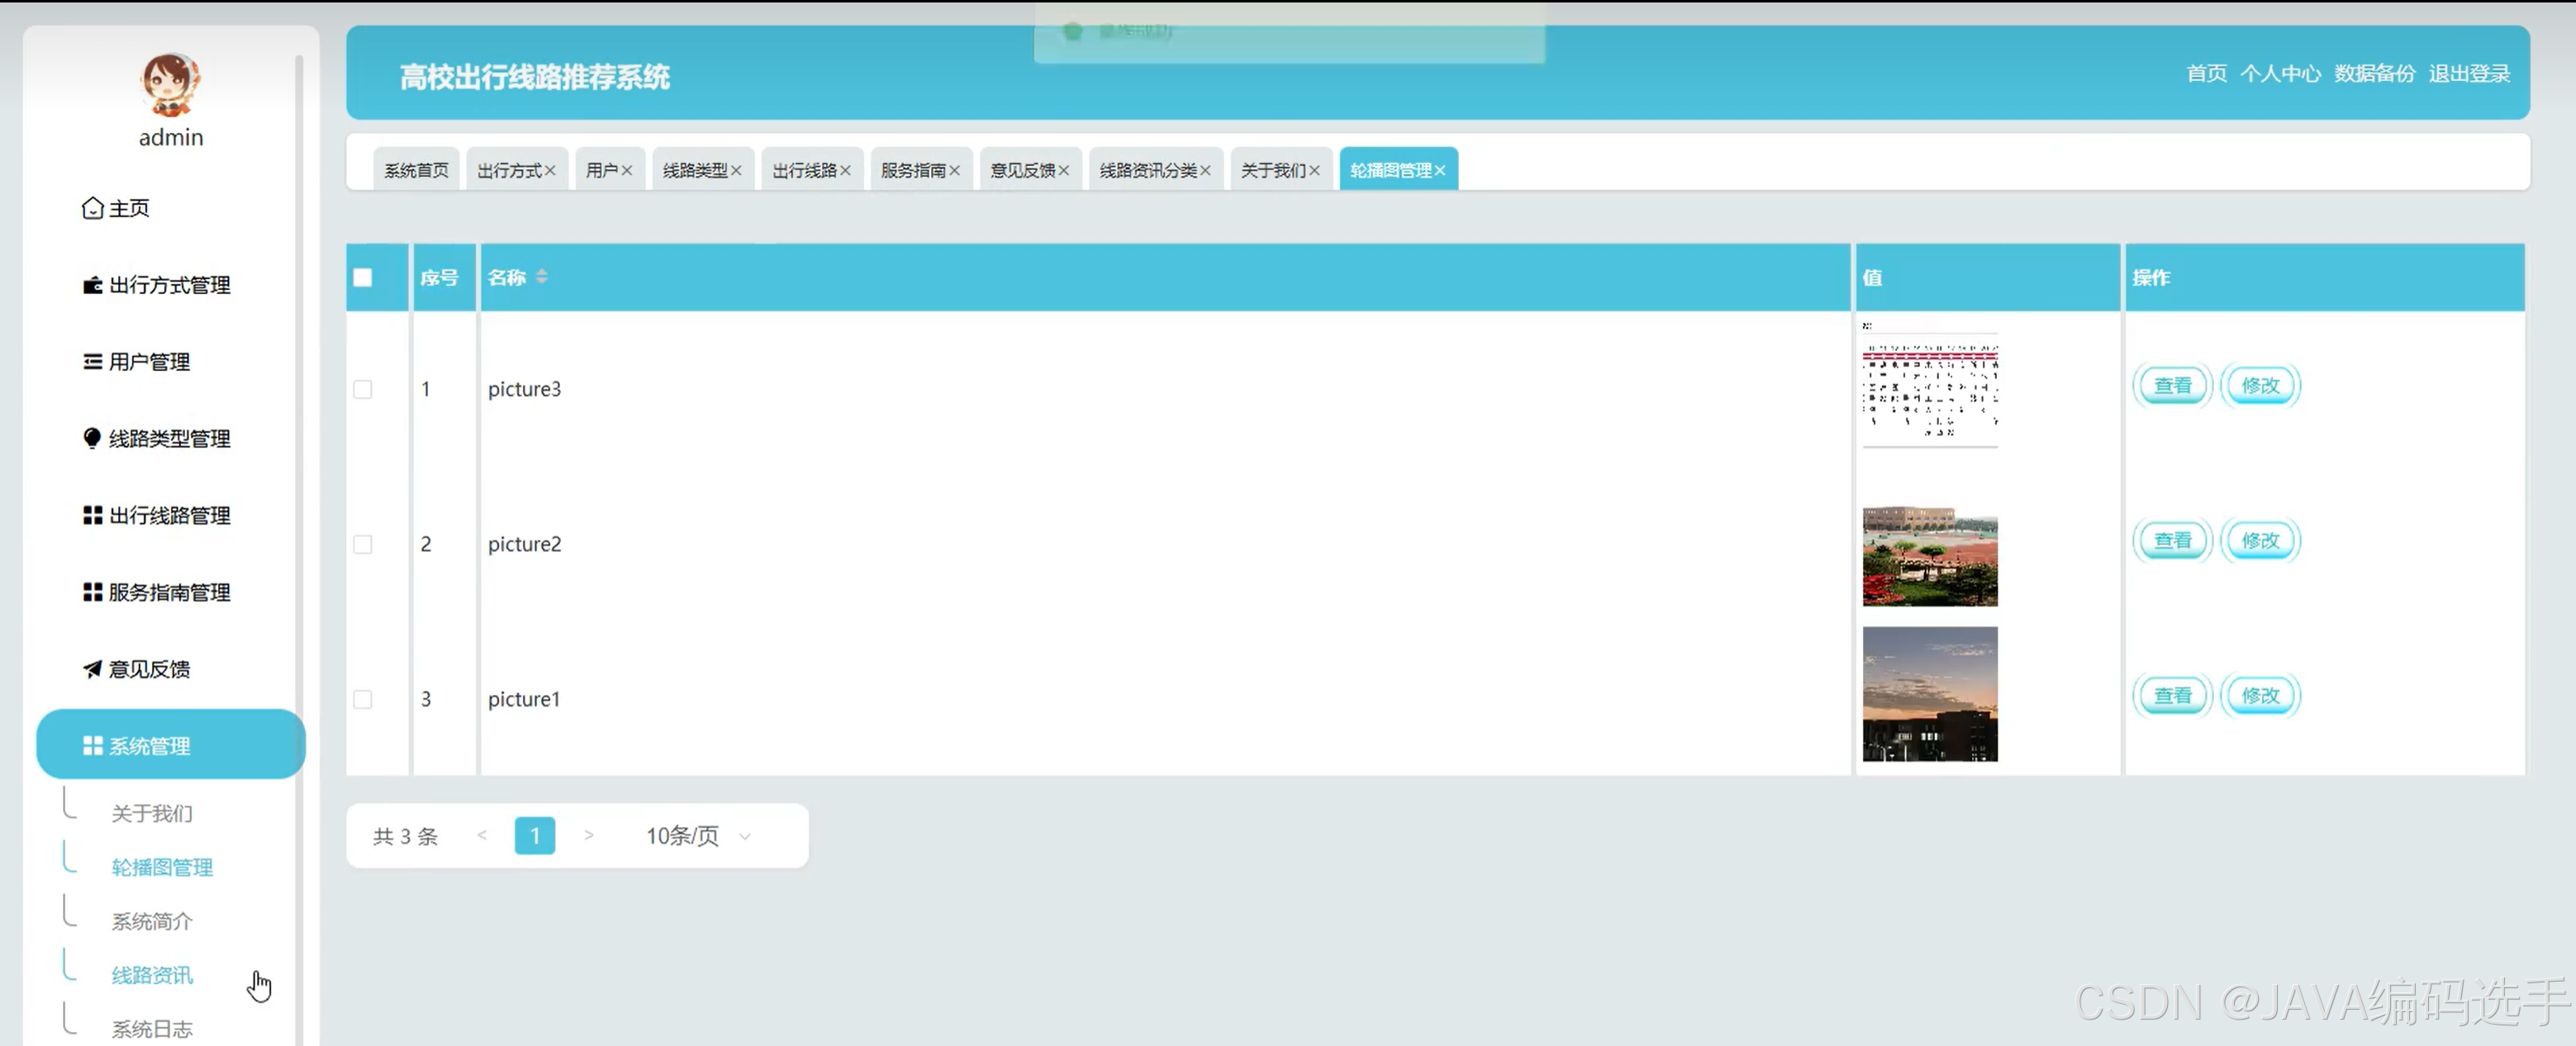Close the 轮播图管理 tab via X icon
Viewport: 2576px width, 1046px height.
[1440, 171]
